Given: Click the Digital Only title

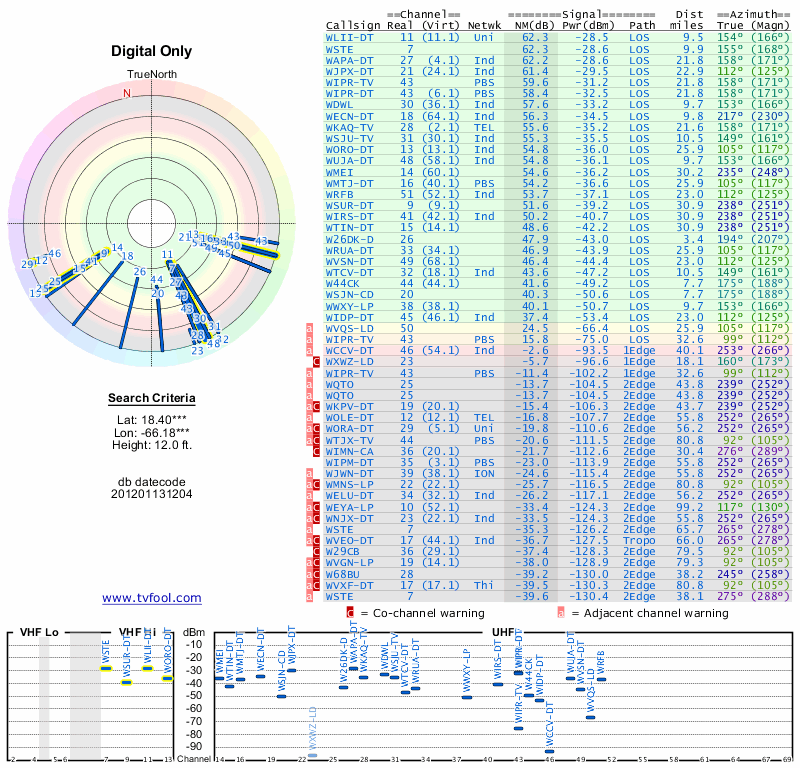Looking at the screenshot, I should click(152, 51).
